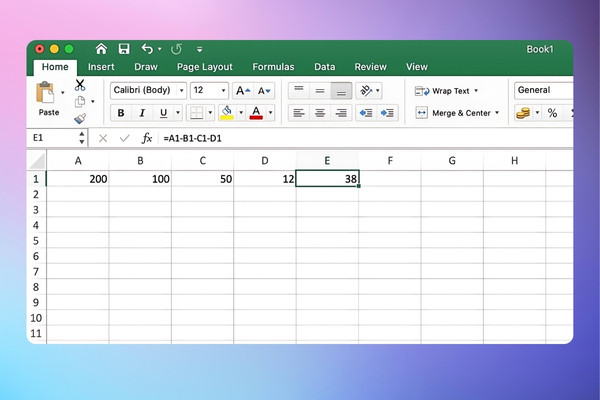Expand accounting format currency arrow
The height and width of the screenshot is (400, 600).
(x=537, y=113)
